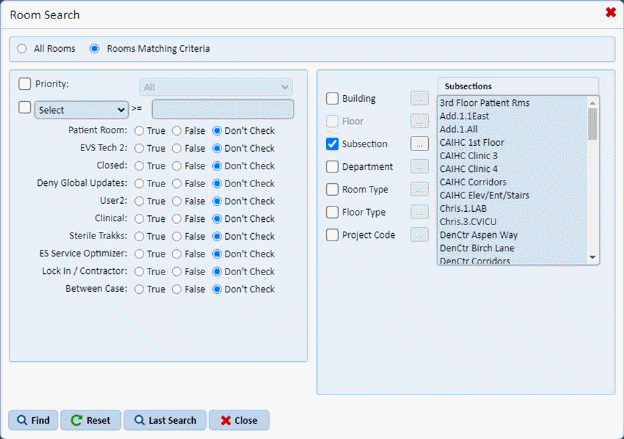
Task: Open the Subsection browse ellipsis button
Action: pos(420,144)
